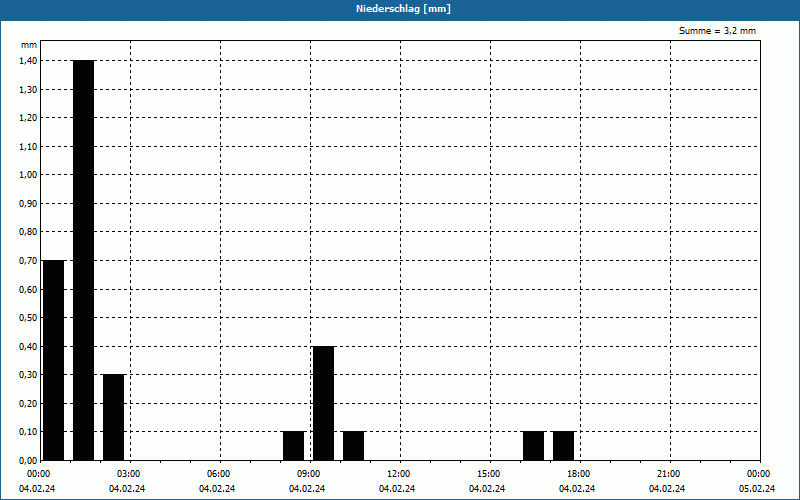Screen dimensions: 800x500
Task: Click the 'Summe = 3,2 mm' total label
Action: (717, 31)
